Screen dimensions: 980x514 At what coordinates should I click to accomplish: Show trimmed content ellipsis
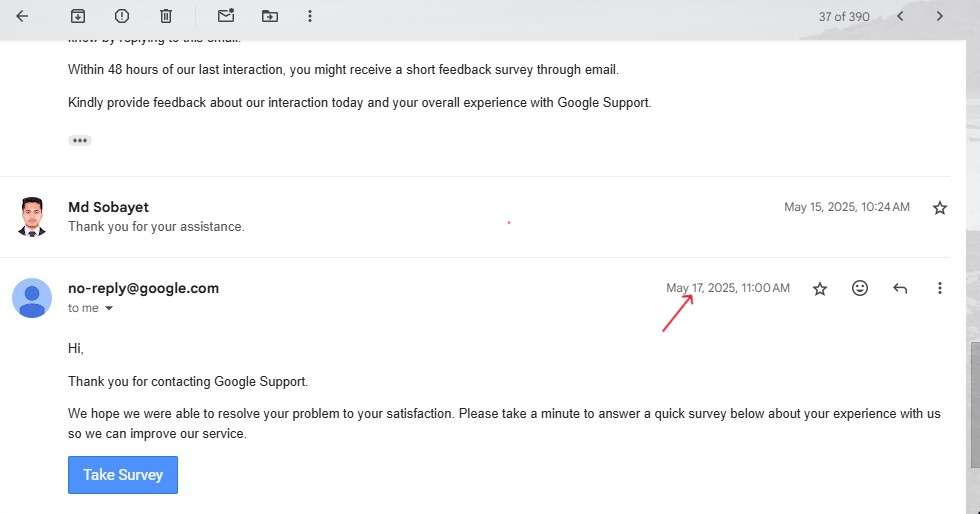point(80,140)
